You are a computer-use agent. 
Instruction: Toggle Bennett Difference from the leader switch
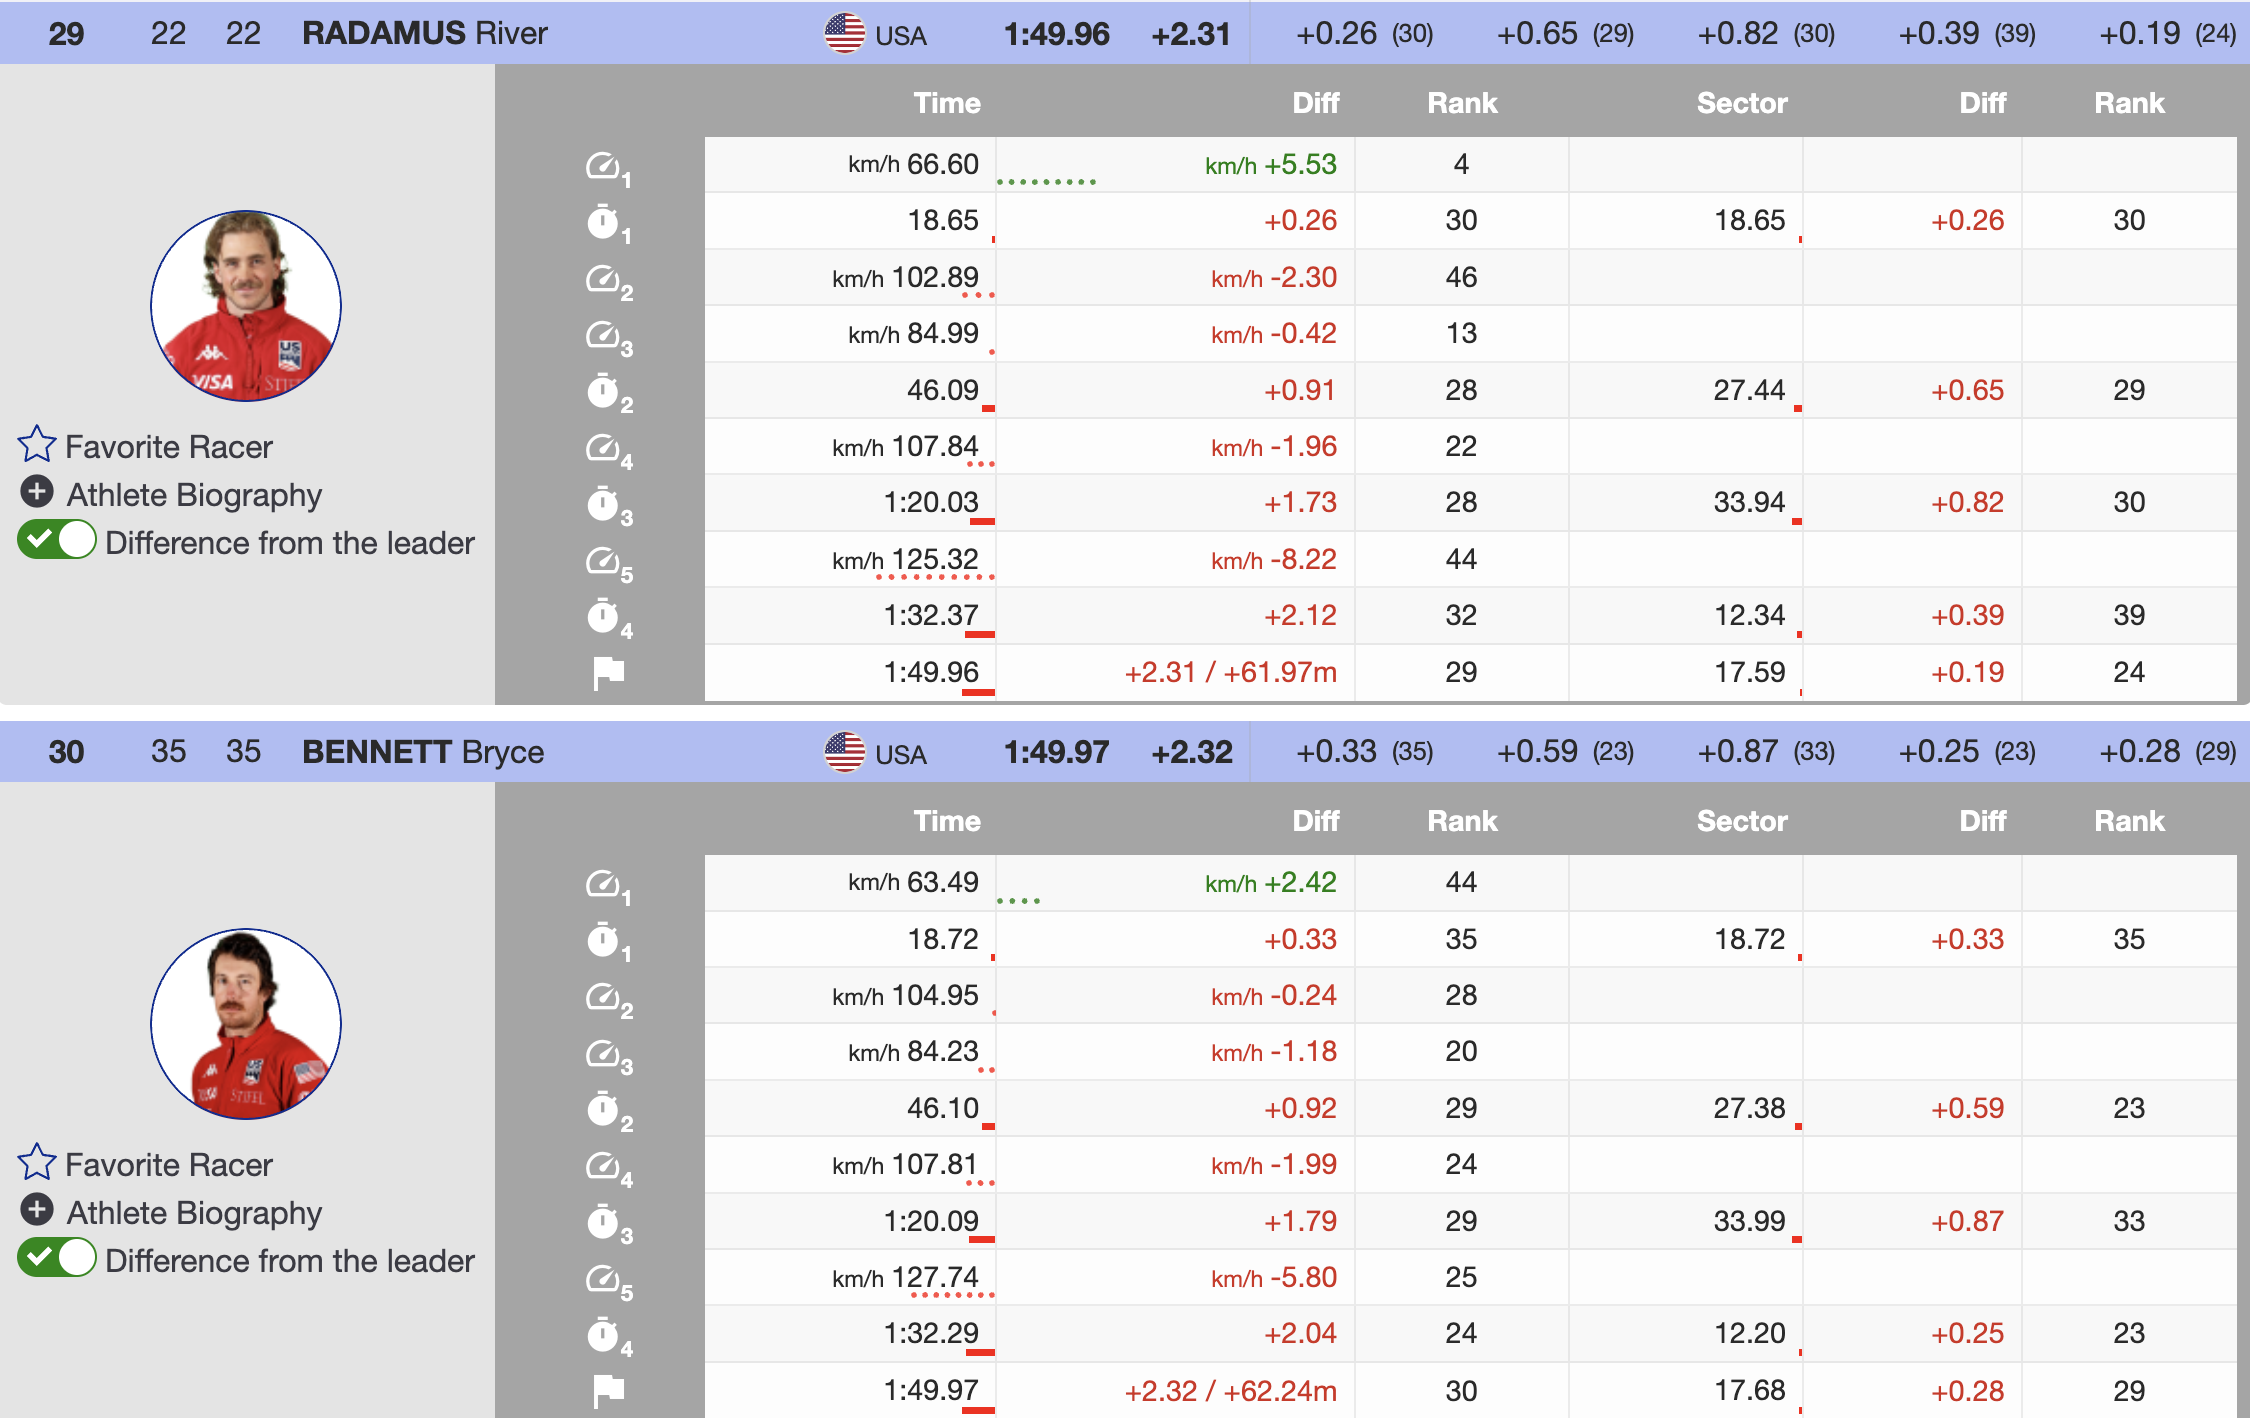pos(57,1259)
